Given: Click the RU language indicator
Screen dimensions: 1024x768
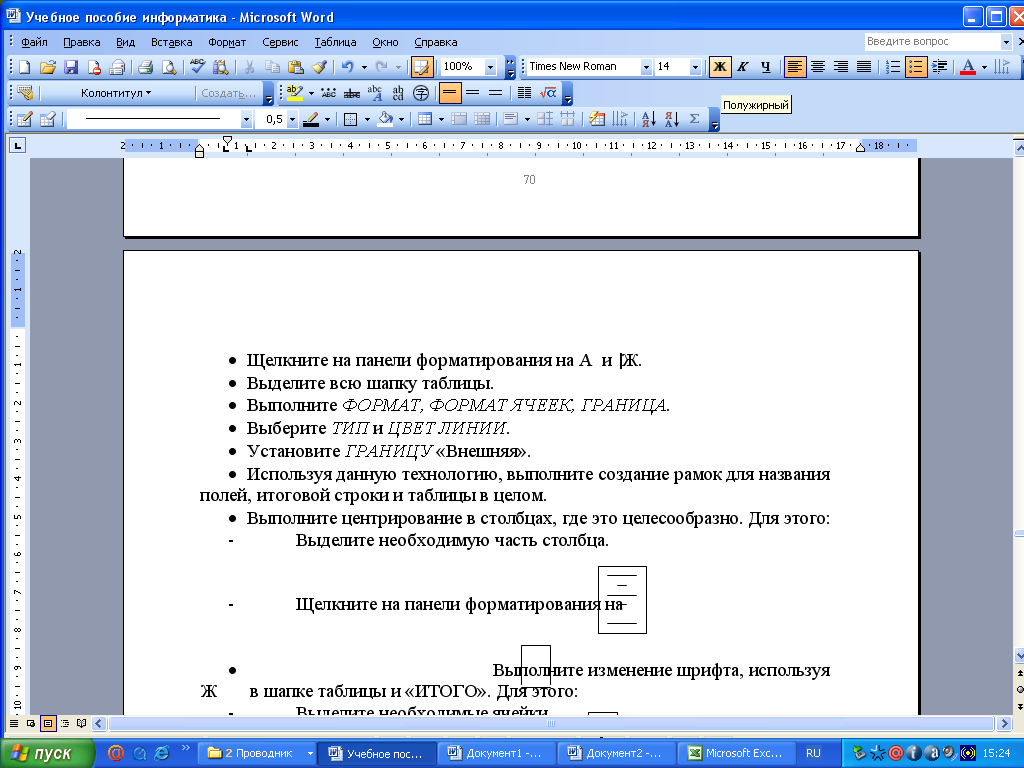Looking at the screenshot, I should click(x=813, y=754).
